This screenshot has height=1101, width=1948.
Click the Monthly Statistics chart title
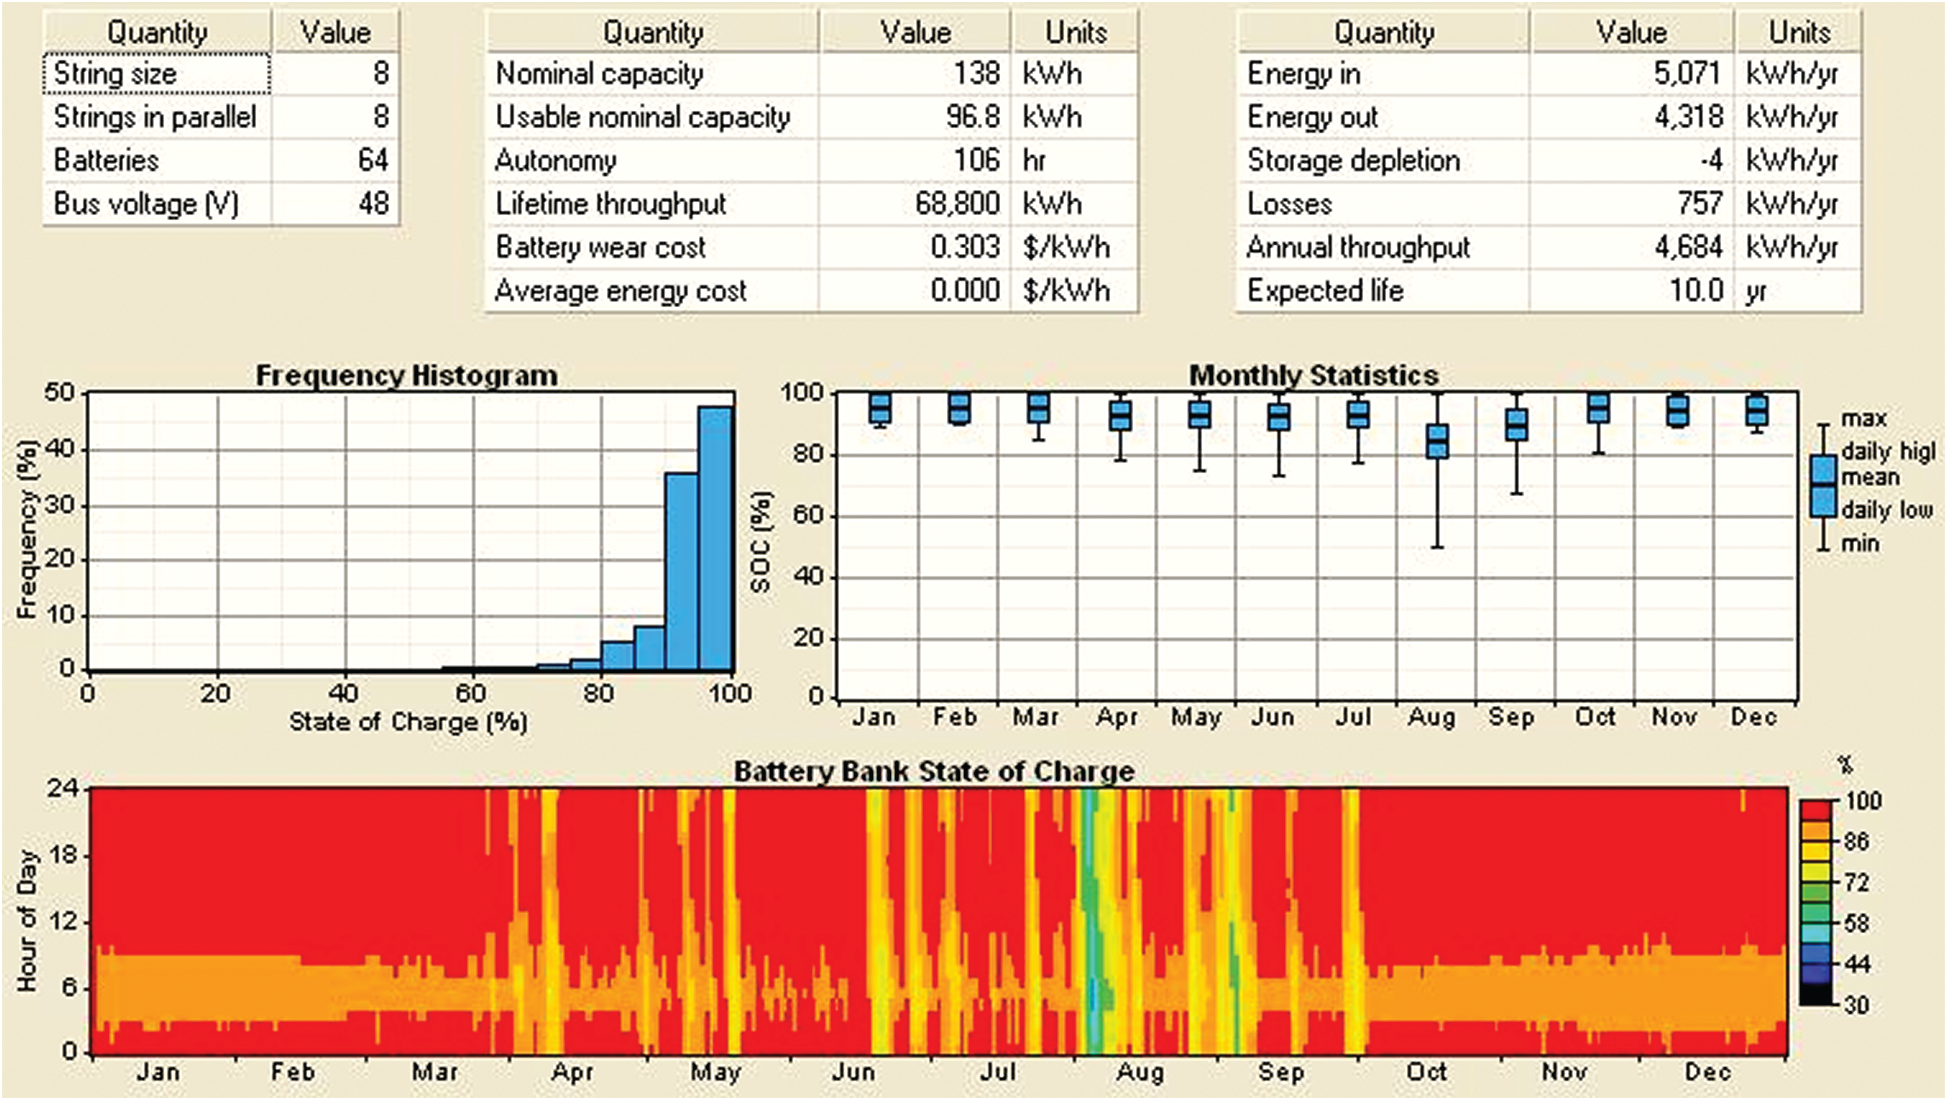[1313, 376]
